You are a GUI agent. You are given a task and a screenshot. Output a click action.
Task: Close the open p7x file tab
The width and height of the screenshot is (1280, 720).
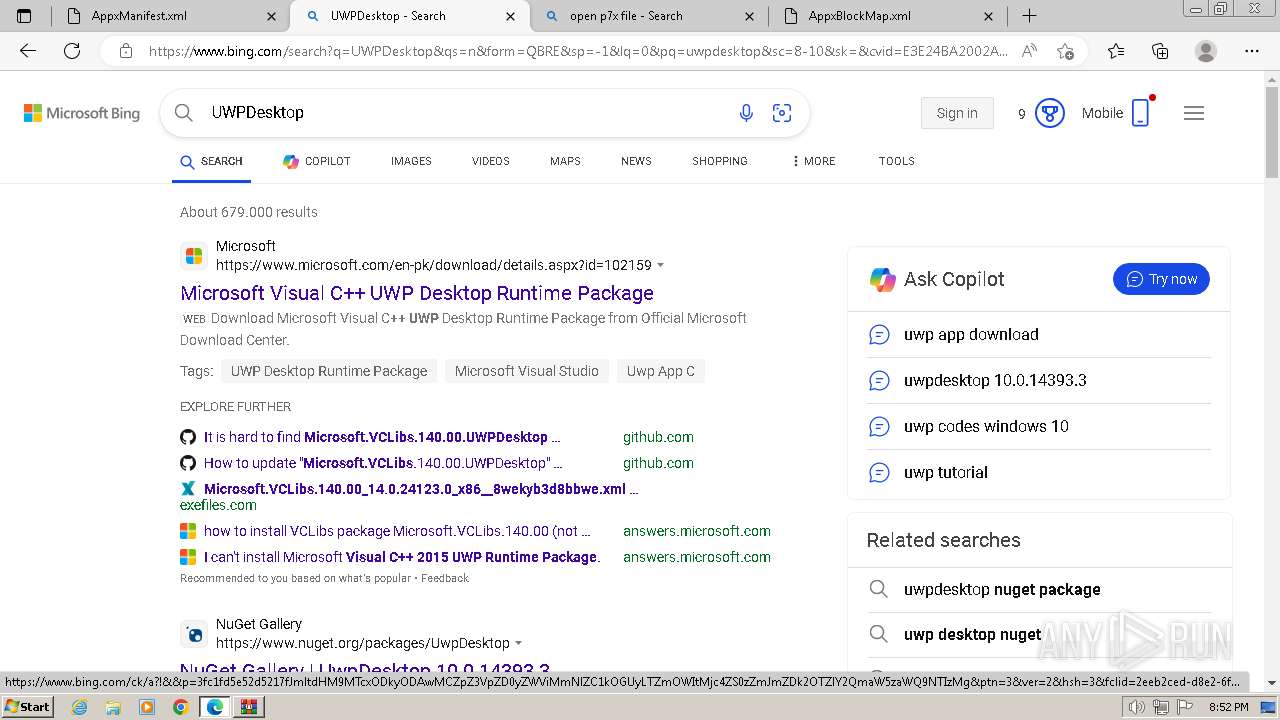[x=750, y=16]
